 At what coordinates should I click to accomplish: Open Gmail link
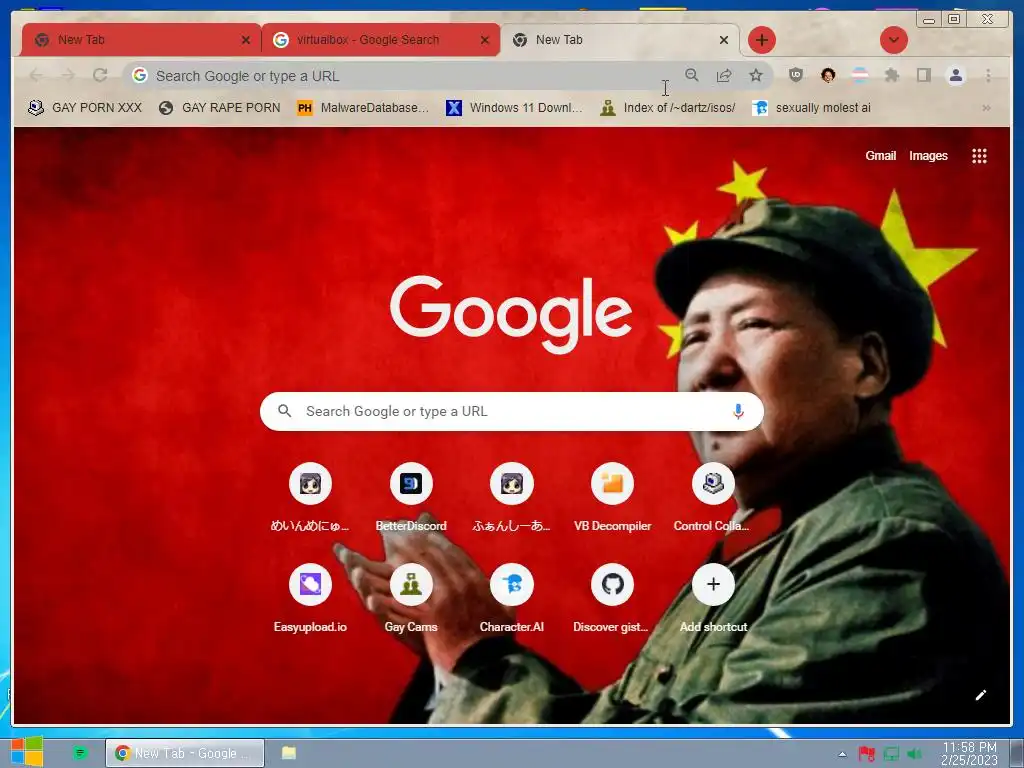point(880,155)
